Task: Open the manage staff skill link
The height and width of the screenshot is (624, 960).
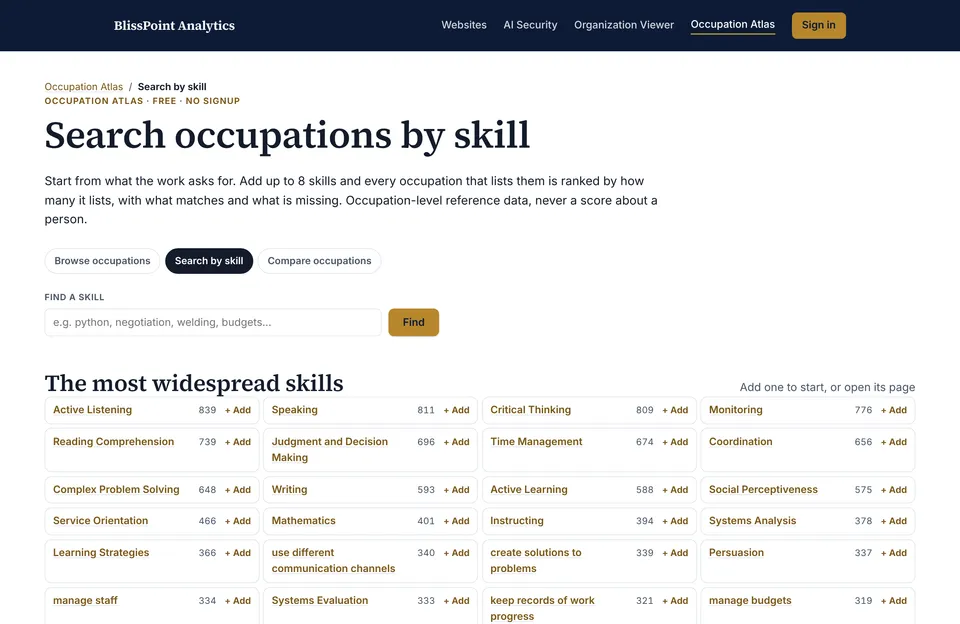Action: tap(85, 600)
